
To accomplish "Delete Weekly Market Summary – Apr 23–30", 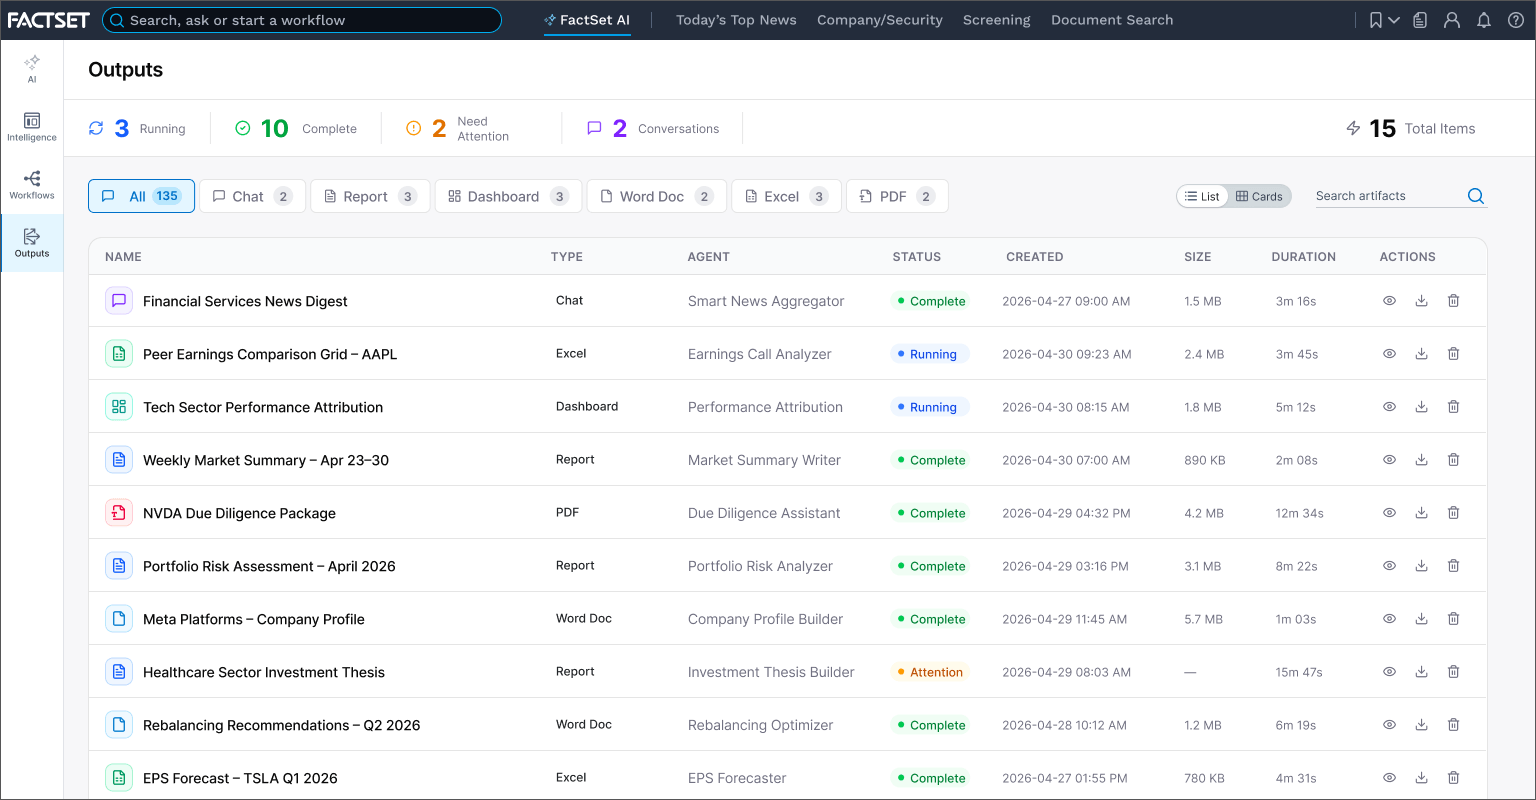I will pos(1454,459).
